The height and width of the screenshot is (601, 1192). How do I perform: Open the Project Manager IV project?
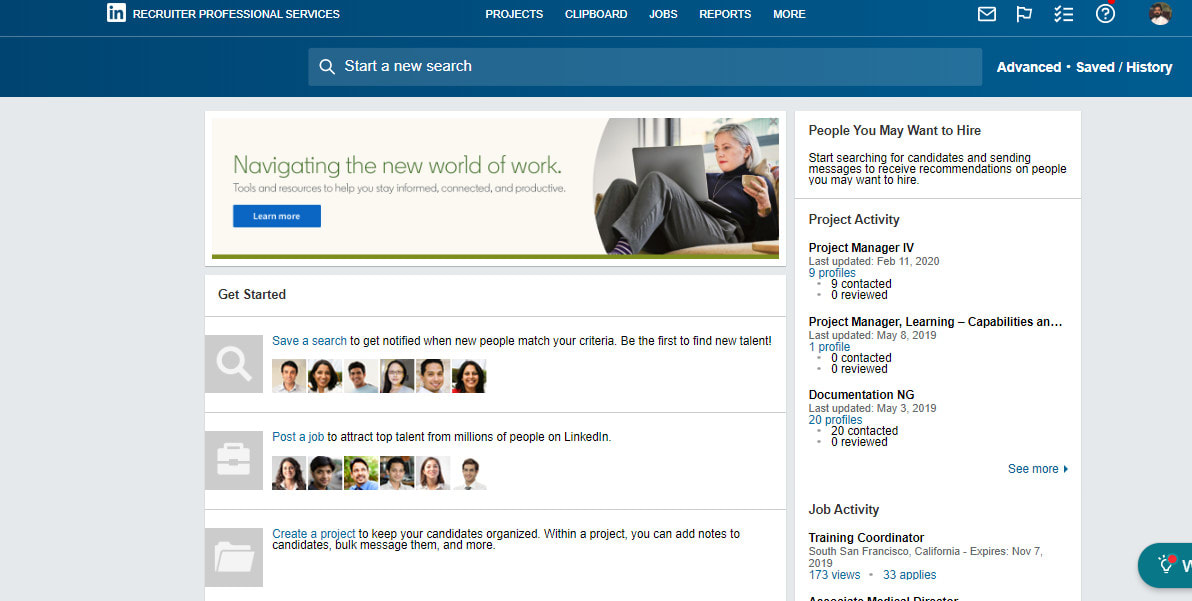[x=861, y=248]
